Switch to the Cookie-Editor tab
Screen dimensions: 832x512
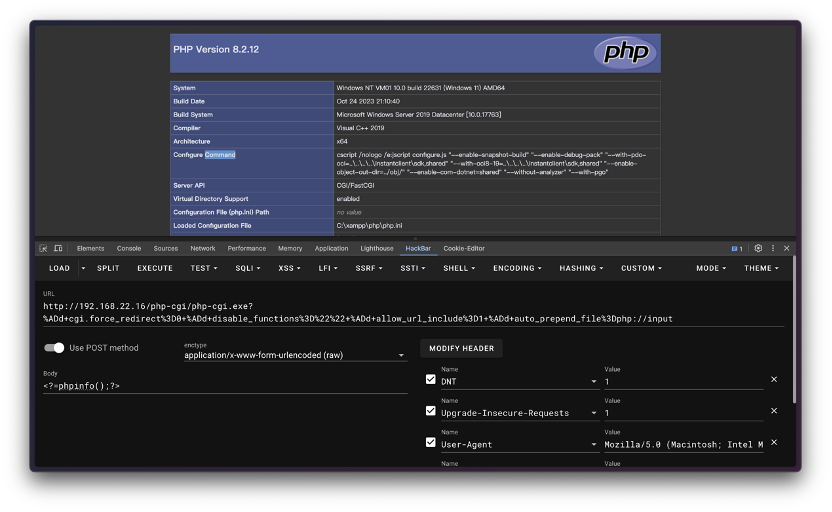464,248
